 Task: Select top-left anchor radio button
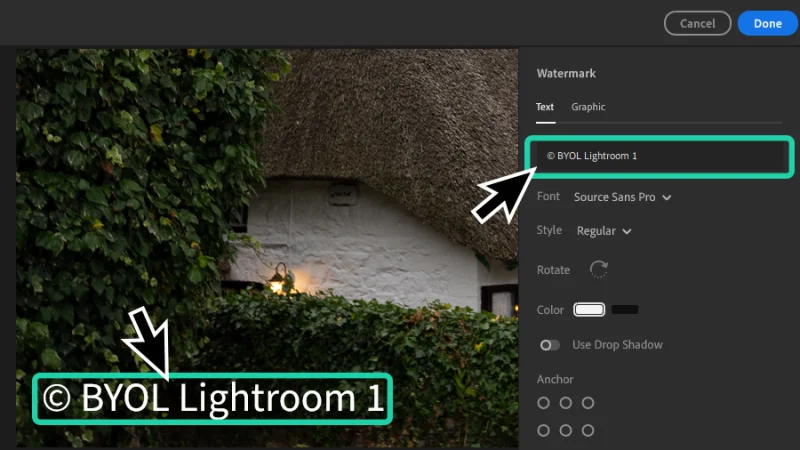(x=543, y=403)
